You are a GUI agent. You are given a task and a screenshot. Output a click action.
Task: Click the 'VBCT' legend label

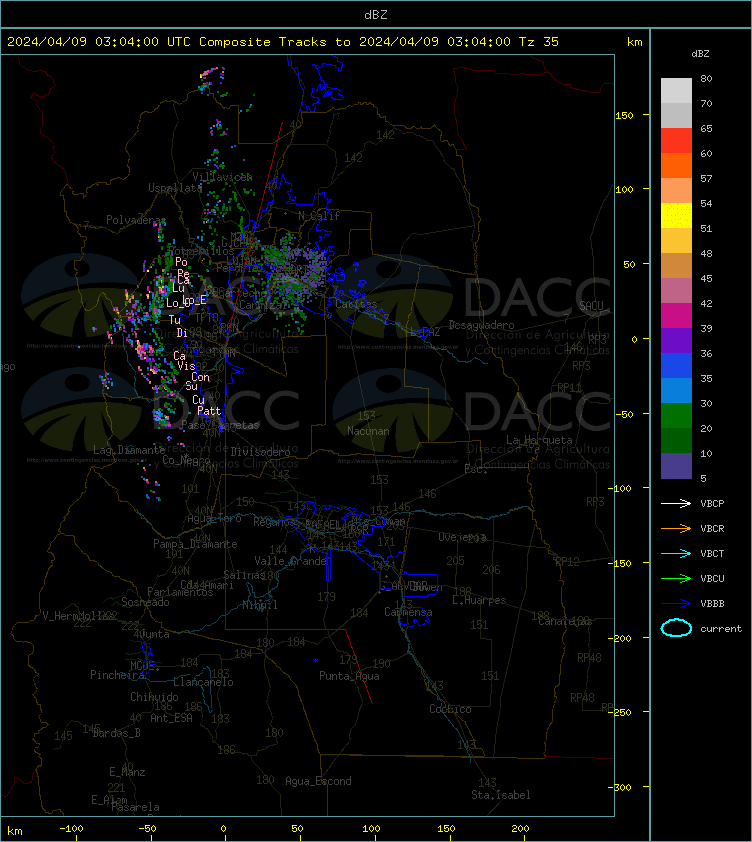[x=712, y=553]
